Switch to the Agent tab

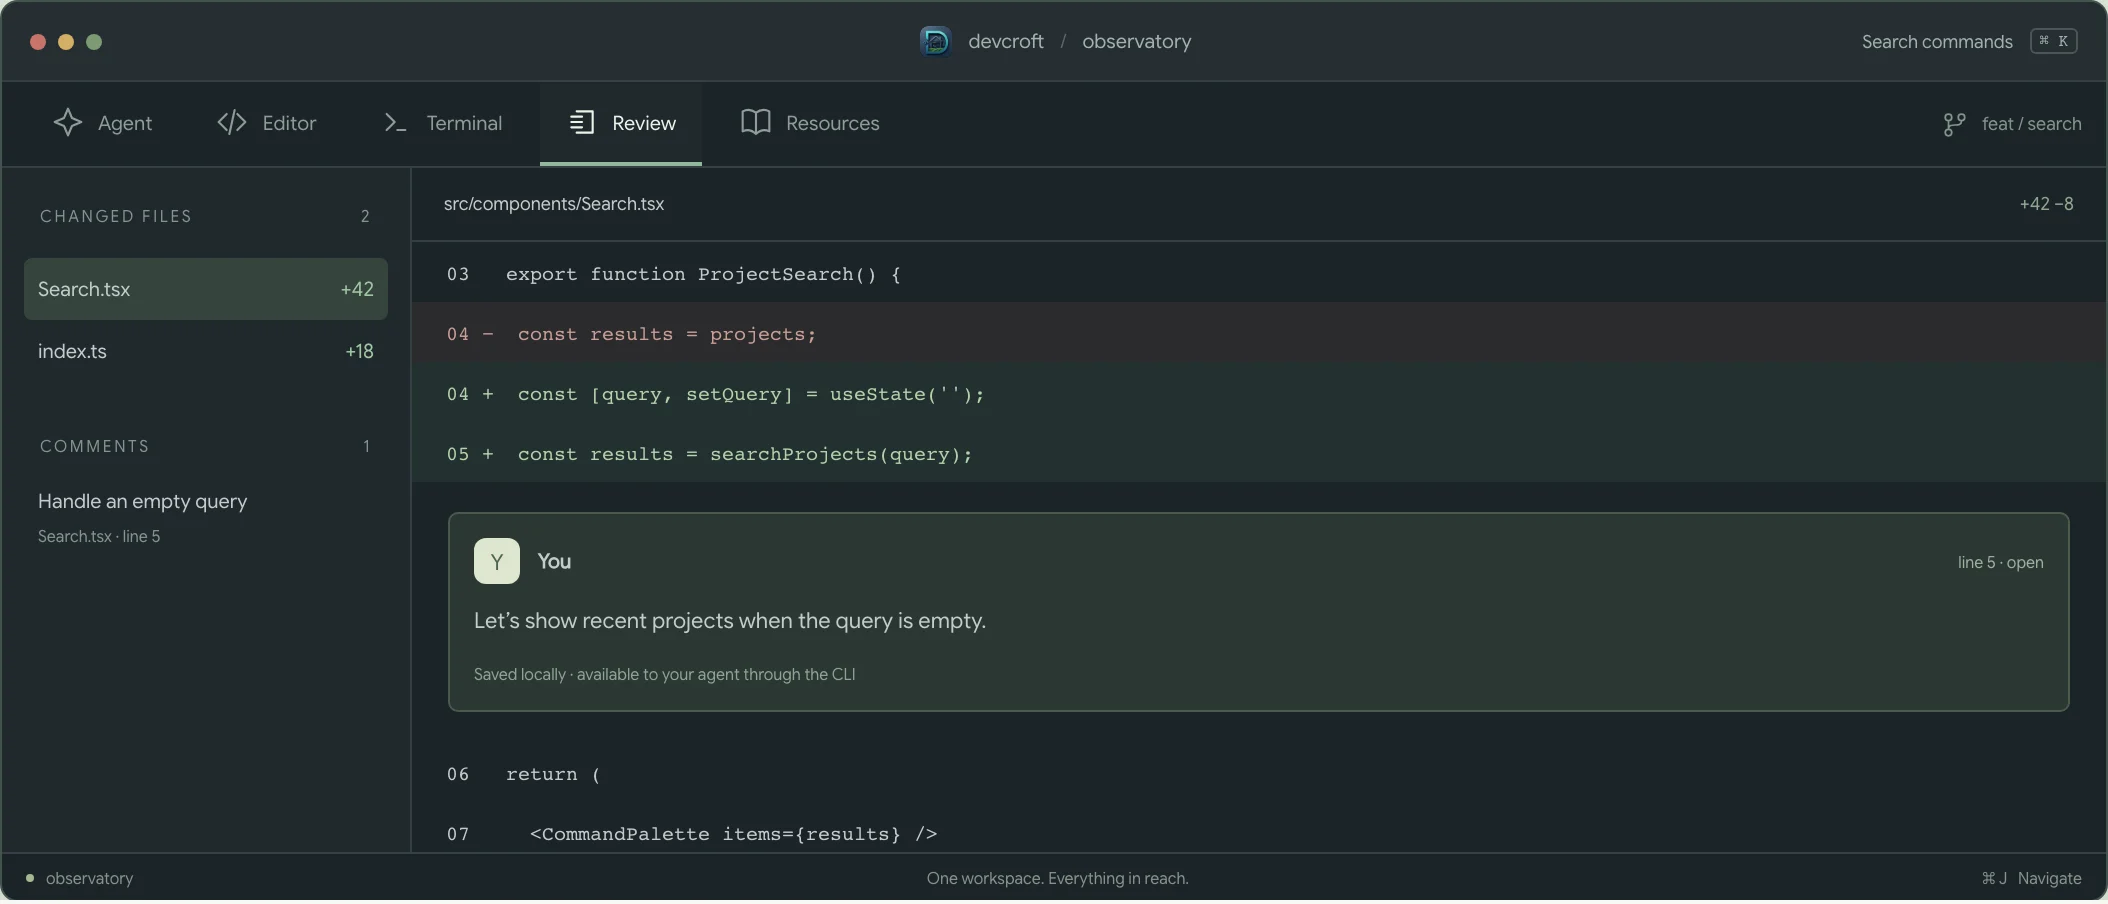103,123
